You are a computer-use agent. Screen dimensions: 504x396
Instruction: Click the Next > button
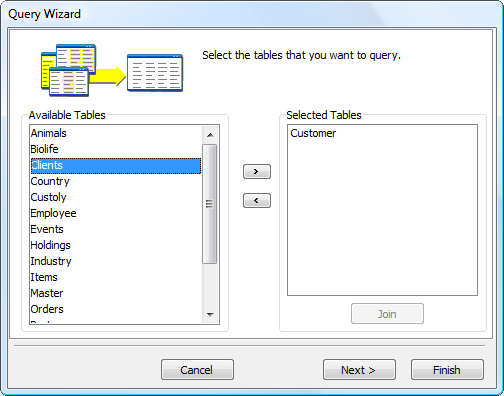pos(359,370)
